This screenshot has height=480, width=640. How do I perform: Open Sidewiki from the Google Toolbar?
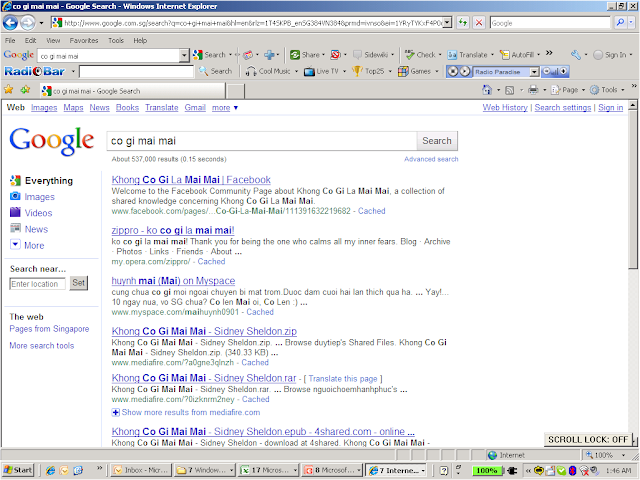[x=371, y=55]
